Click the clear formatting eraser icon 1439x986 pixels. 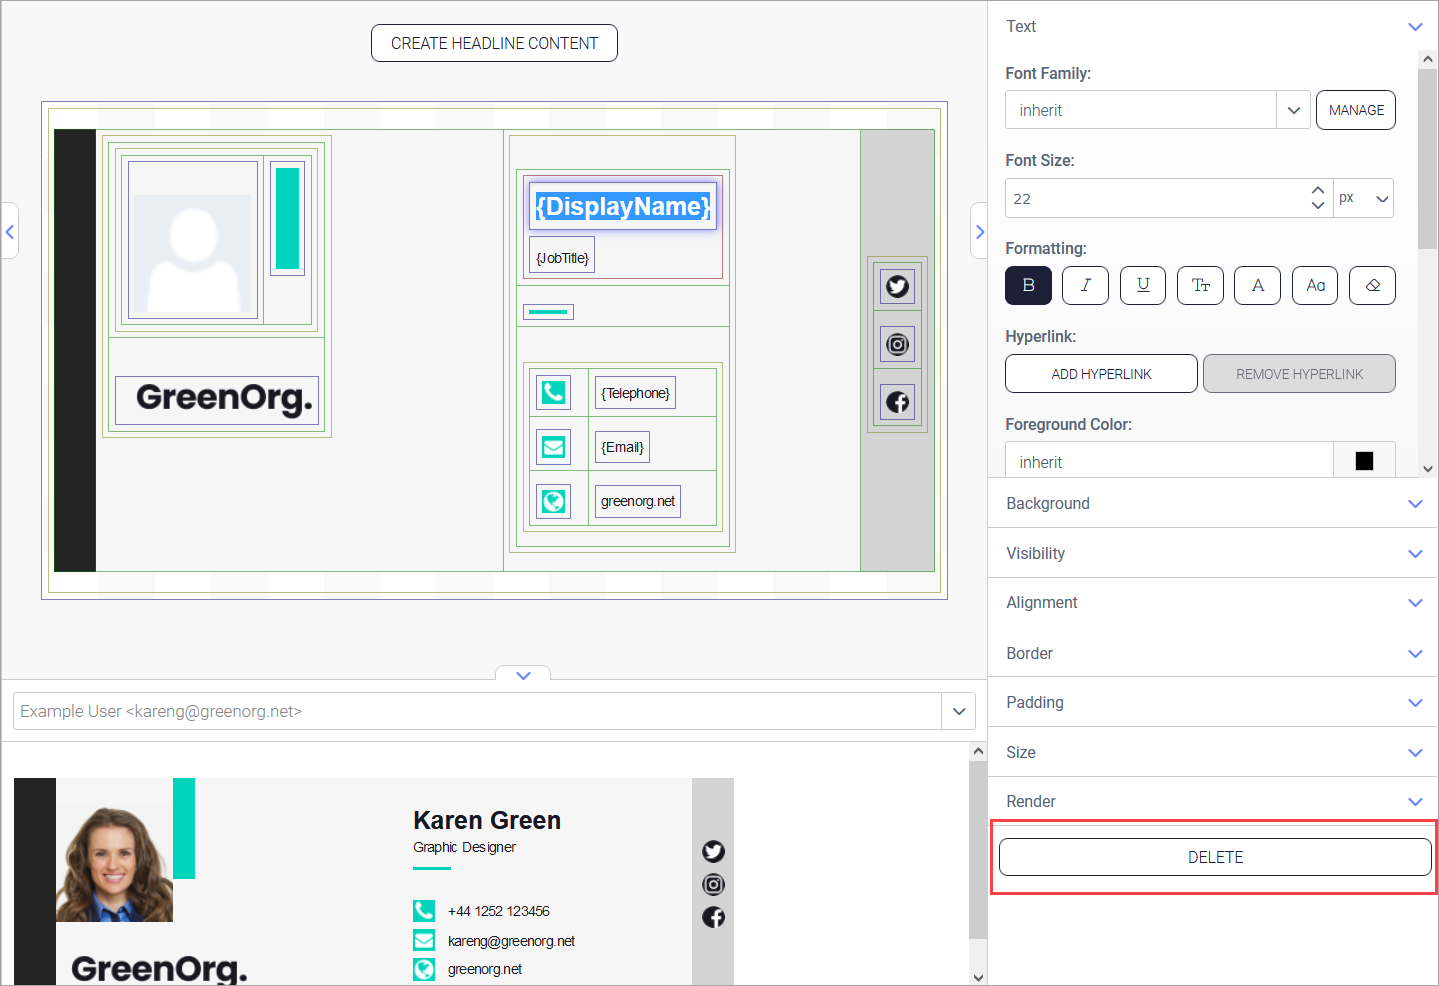(x=1371, y=285)
